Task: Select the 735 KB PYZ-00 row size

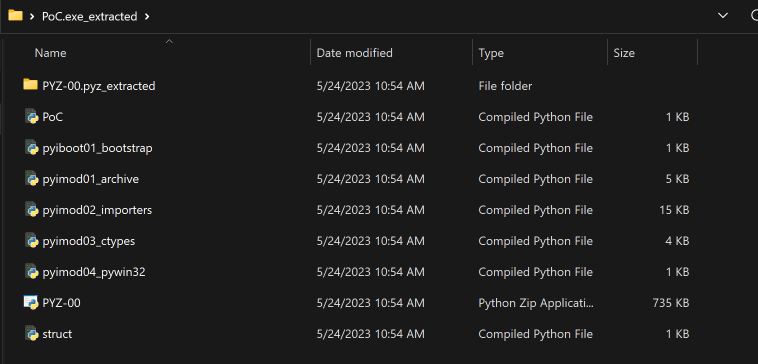Action: pyautogui.click(x=671, y=303)
